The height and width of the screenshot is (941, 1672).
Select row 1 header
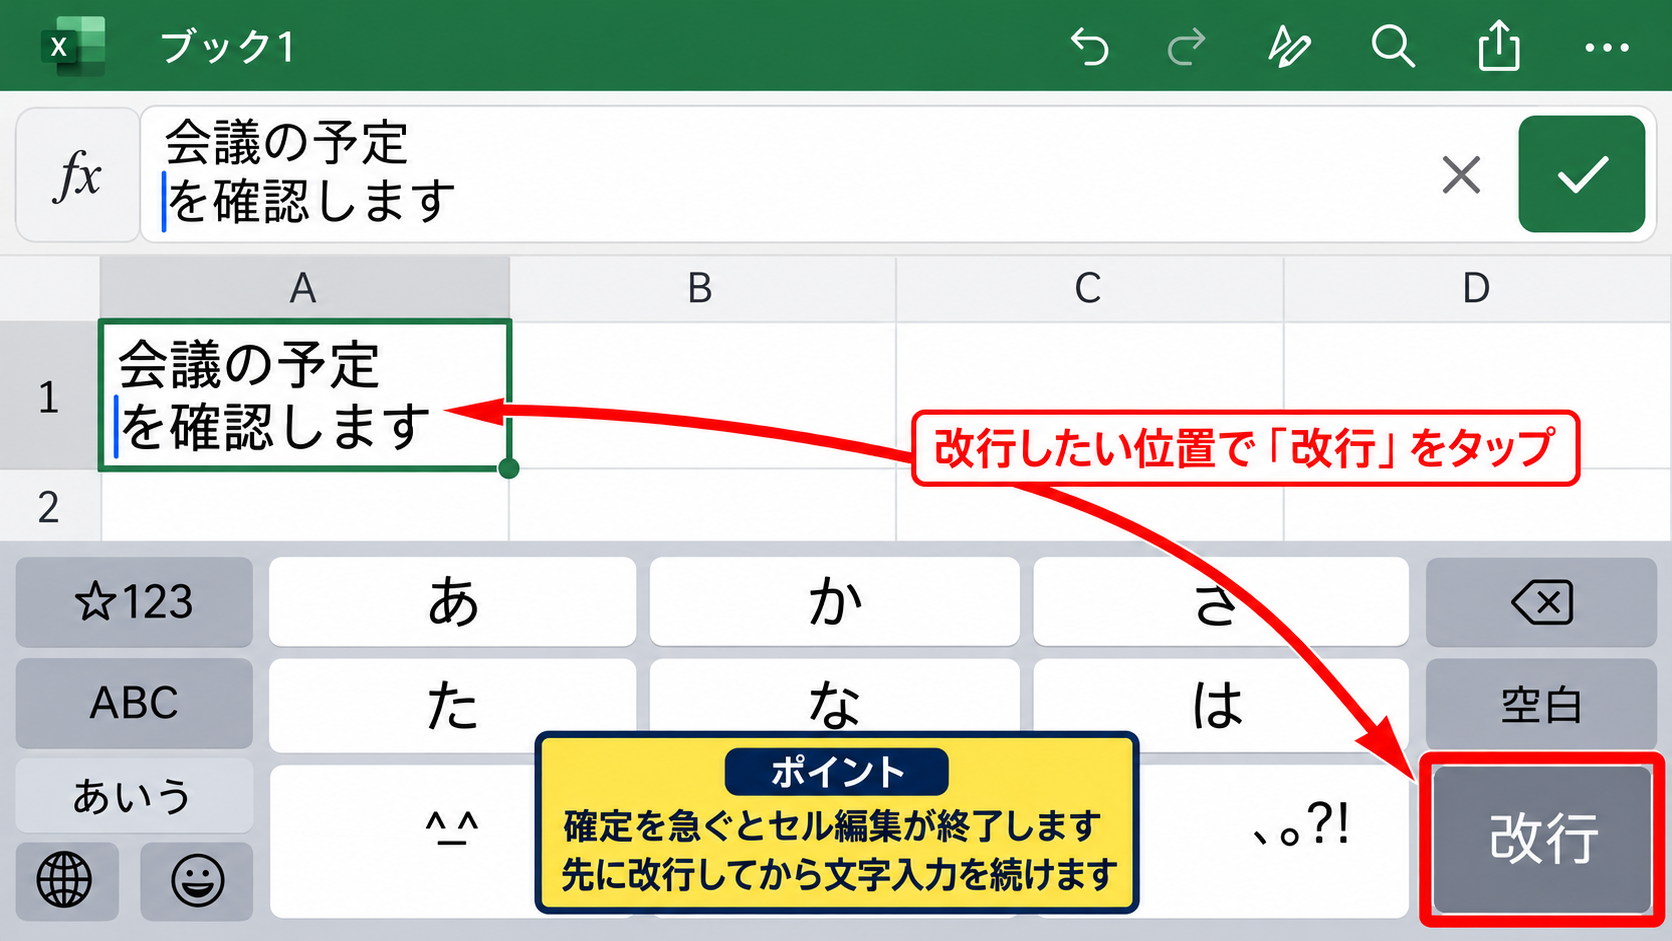[49, 396]
